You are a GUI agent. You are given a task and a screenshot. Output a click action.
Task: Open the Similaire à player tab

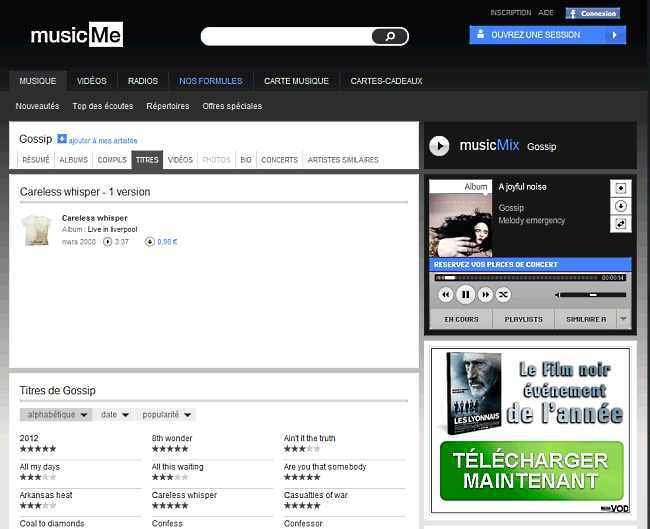click(586, 319)
